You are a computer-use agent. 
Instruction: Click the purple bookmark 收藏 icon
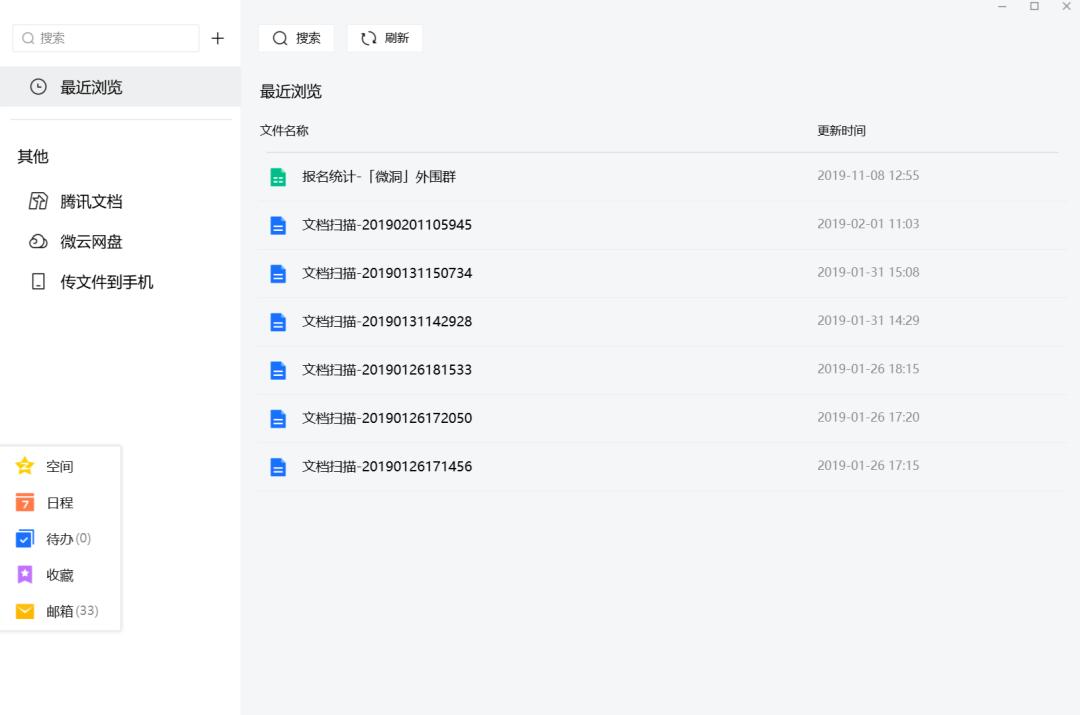[x=25, y=574]
